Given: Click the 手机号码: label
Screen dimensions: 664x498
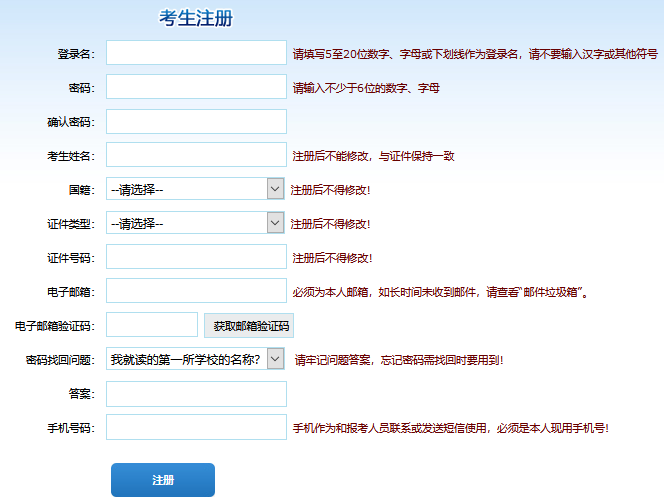Looking at the screenshot, I should [71, 428].
